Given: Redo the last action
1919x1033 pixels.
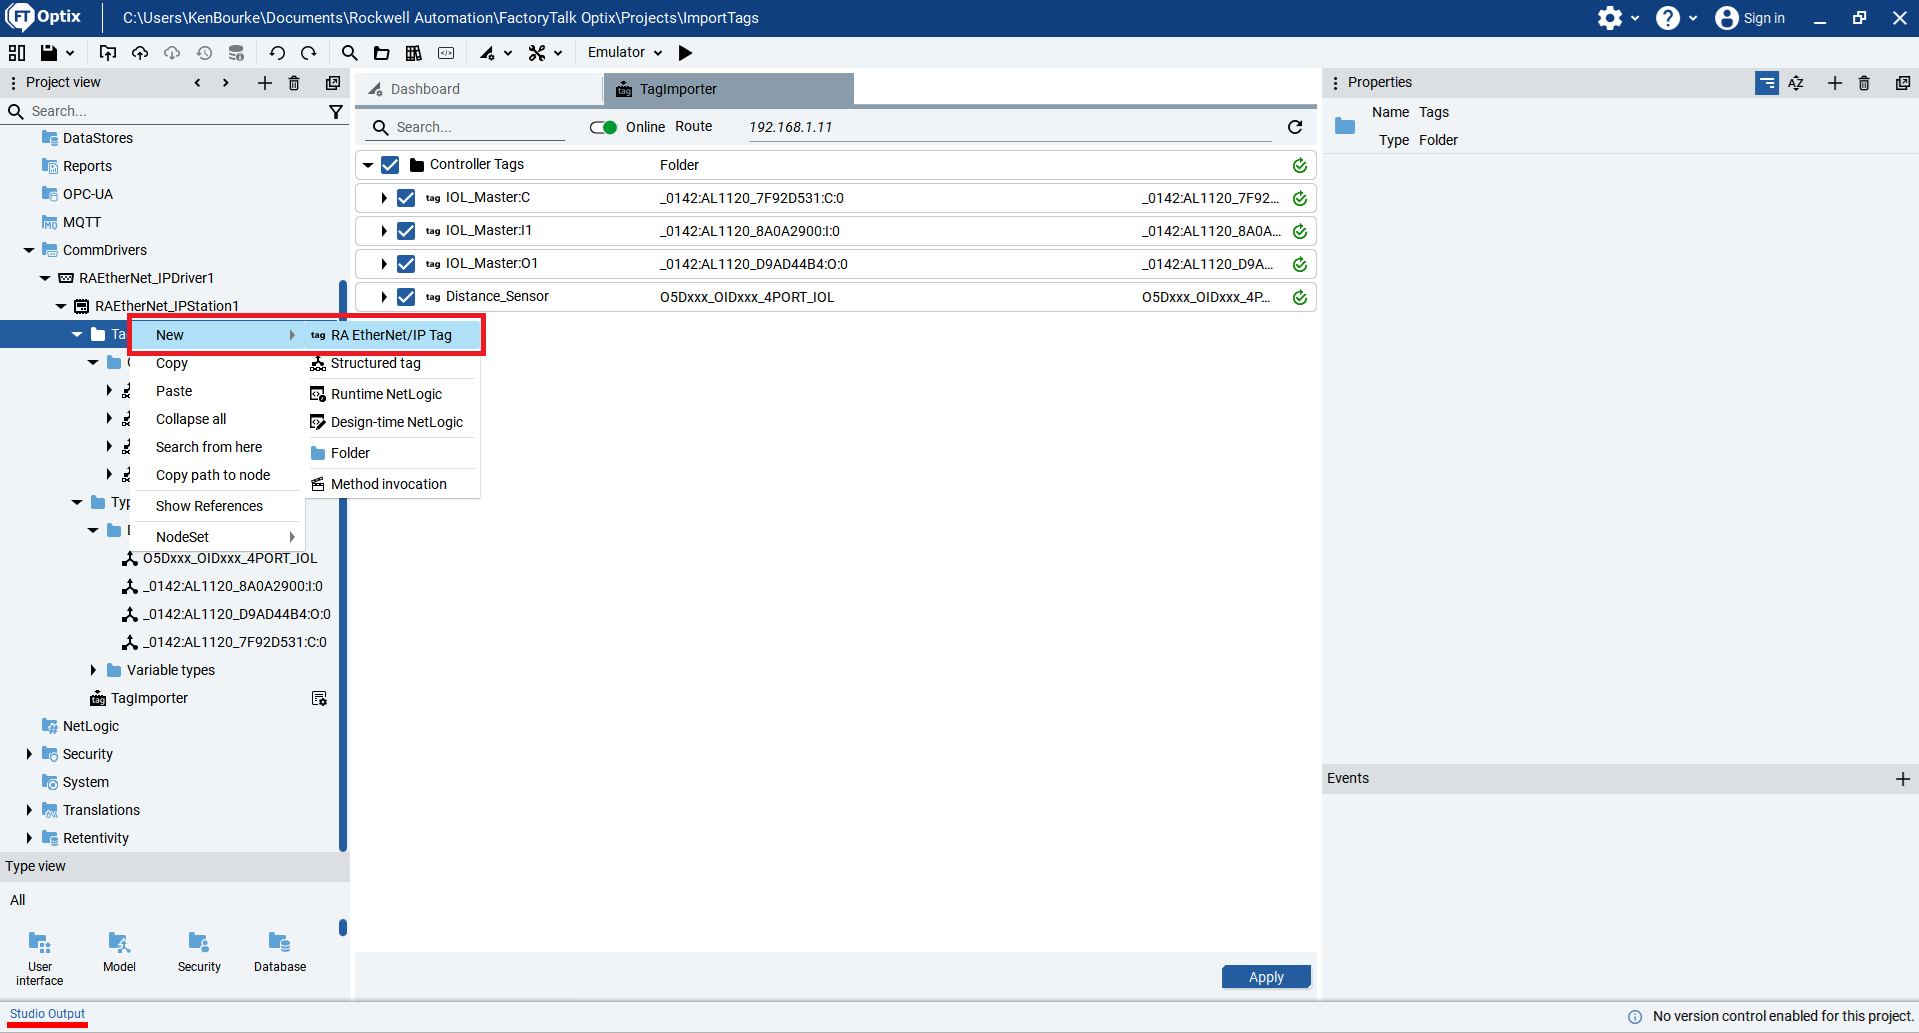Looking at the screenshot, I should coord(309,53).
